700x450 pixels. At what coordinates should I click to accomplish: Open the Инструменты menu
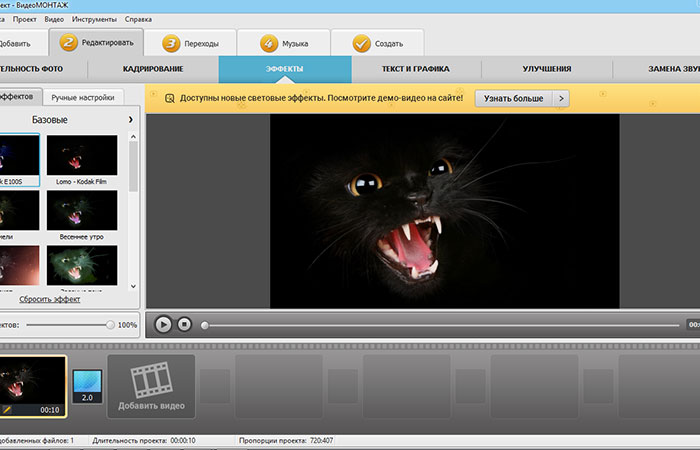tap(94, 19)
